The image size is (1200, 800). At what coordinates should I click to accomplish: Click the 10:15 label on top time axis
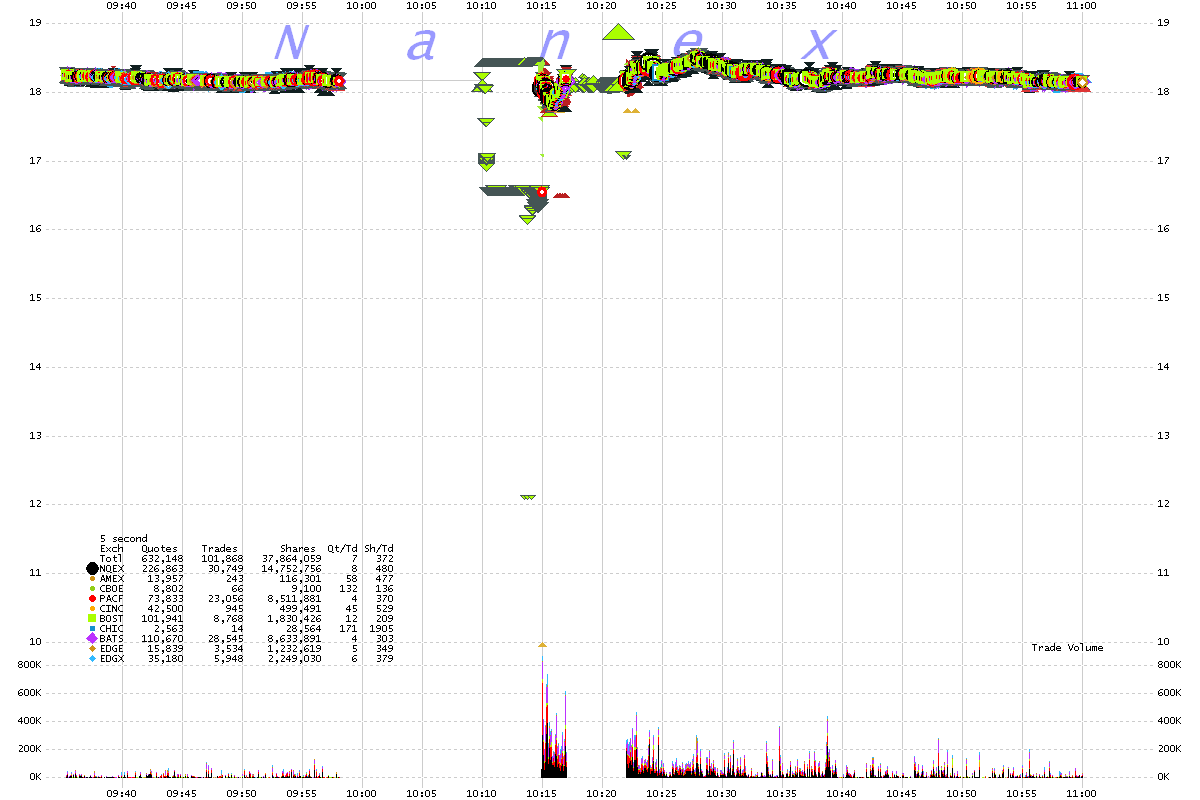coord(542,5)
